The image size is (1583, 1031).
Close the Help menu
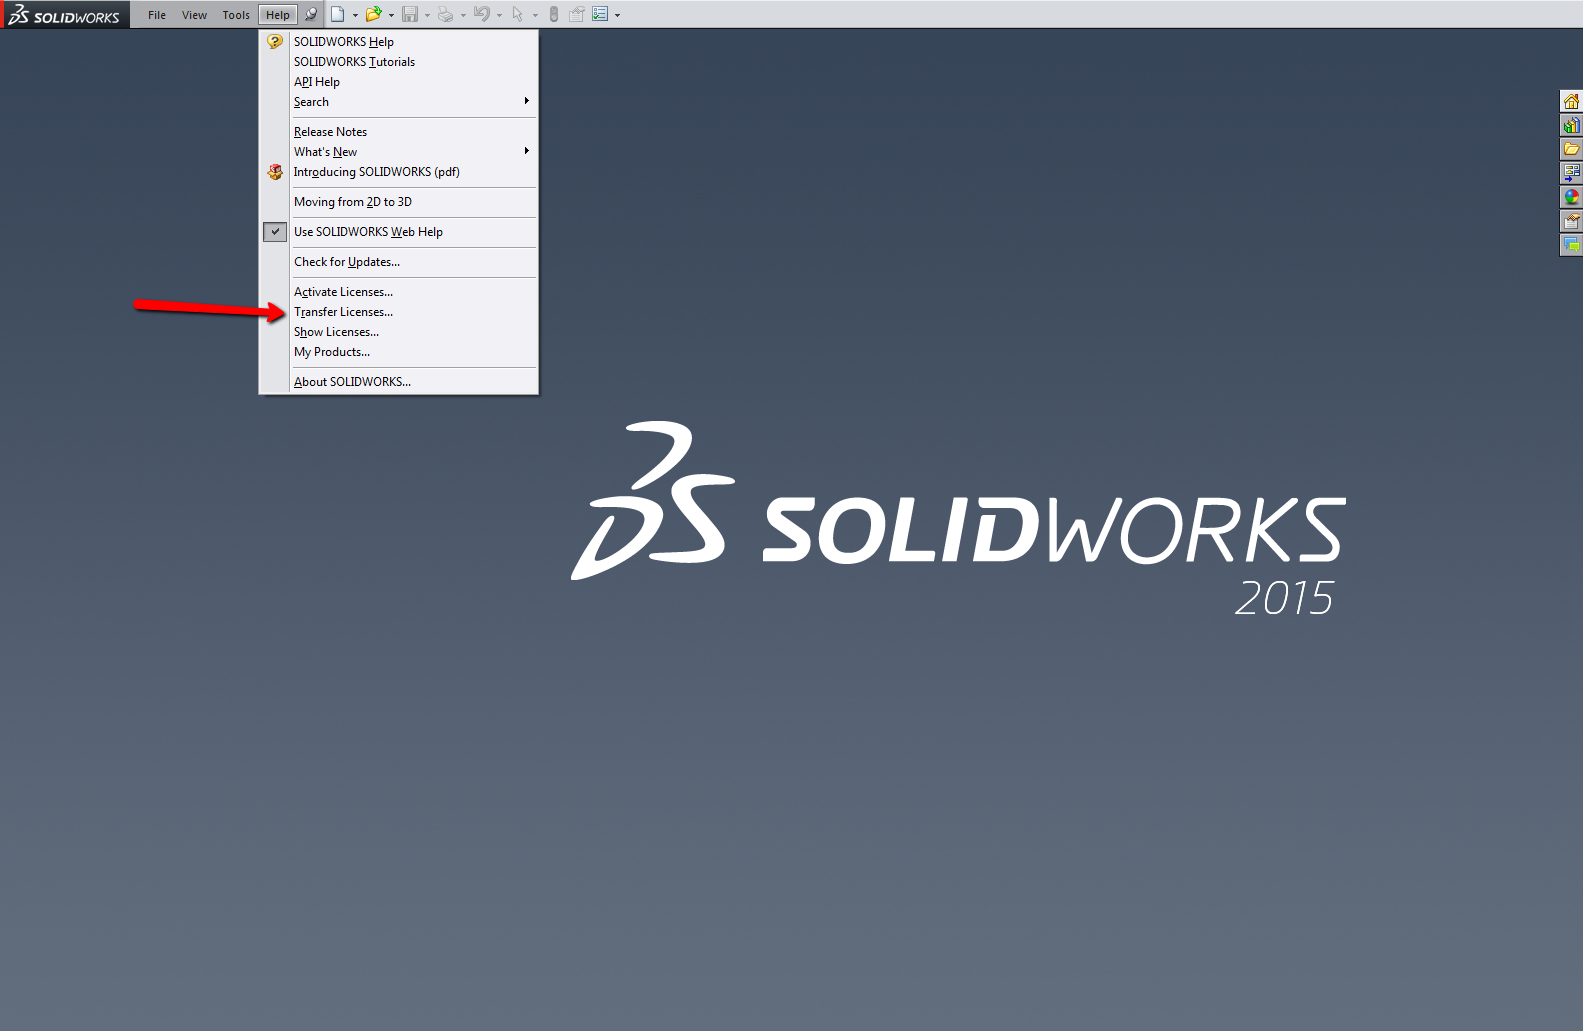278,15
